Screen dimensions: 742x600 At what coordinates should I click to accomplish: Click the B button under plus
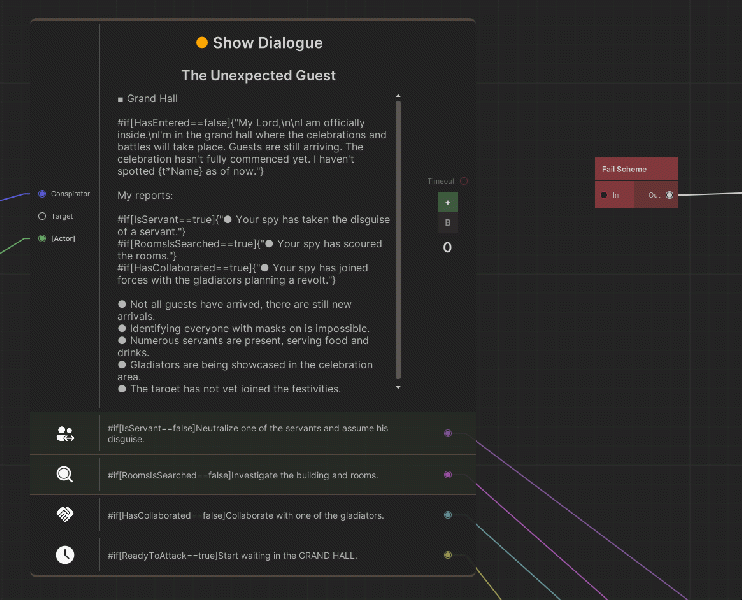pos(447,222)
